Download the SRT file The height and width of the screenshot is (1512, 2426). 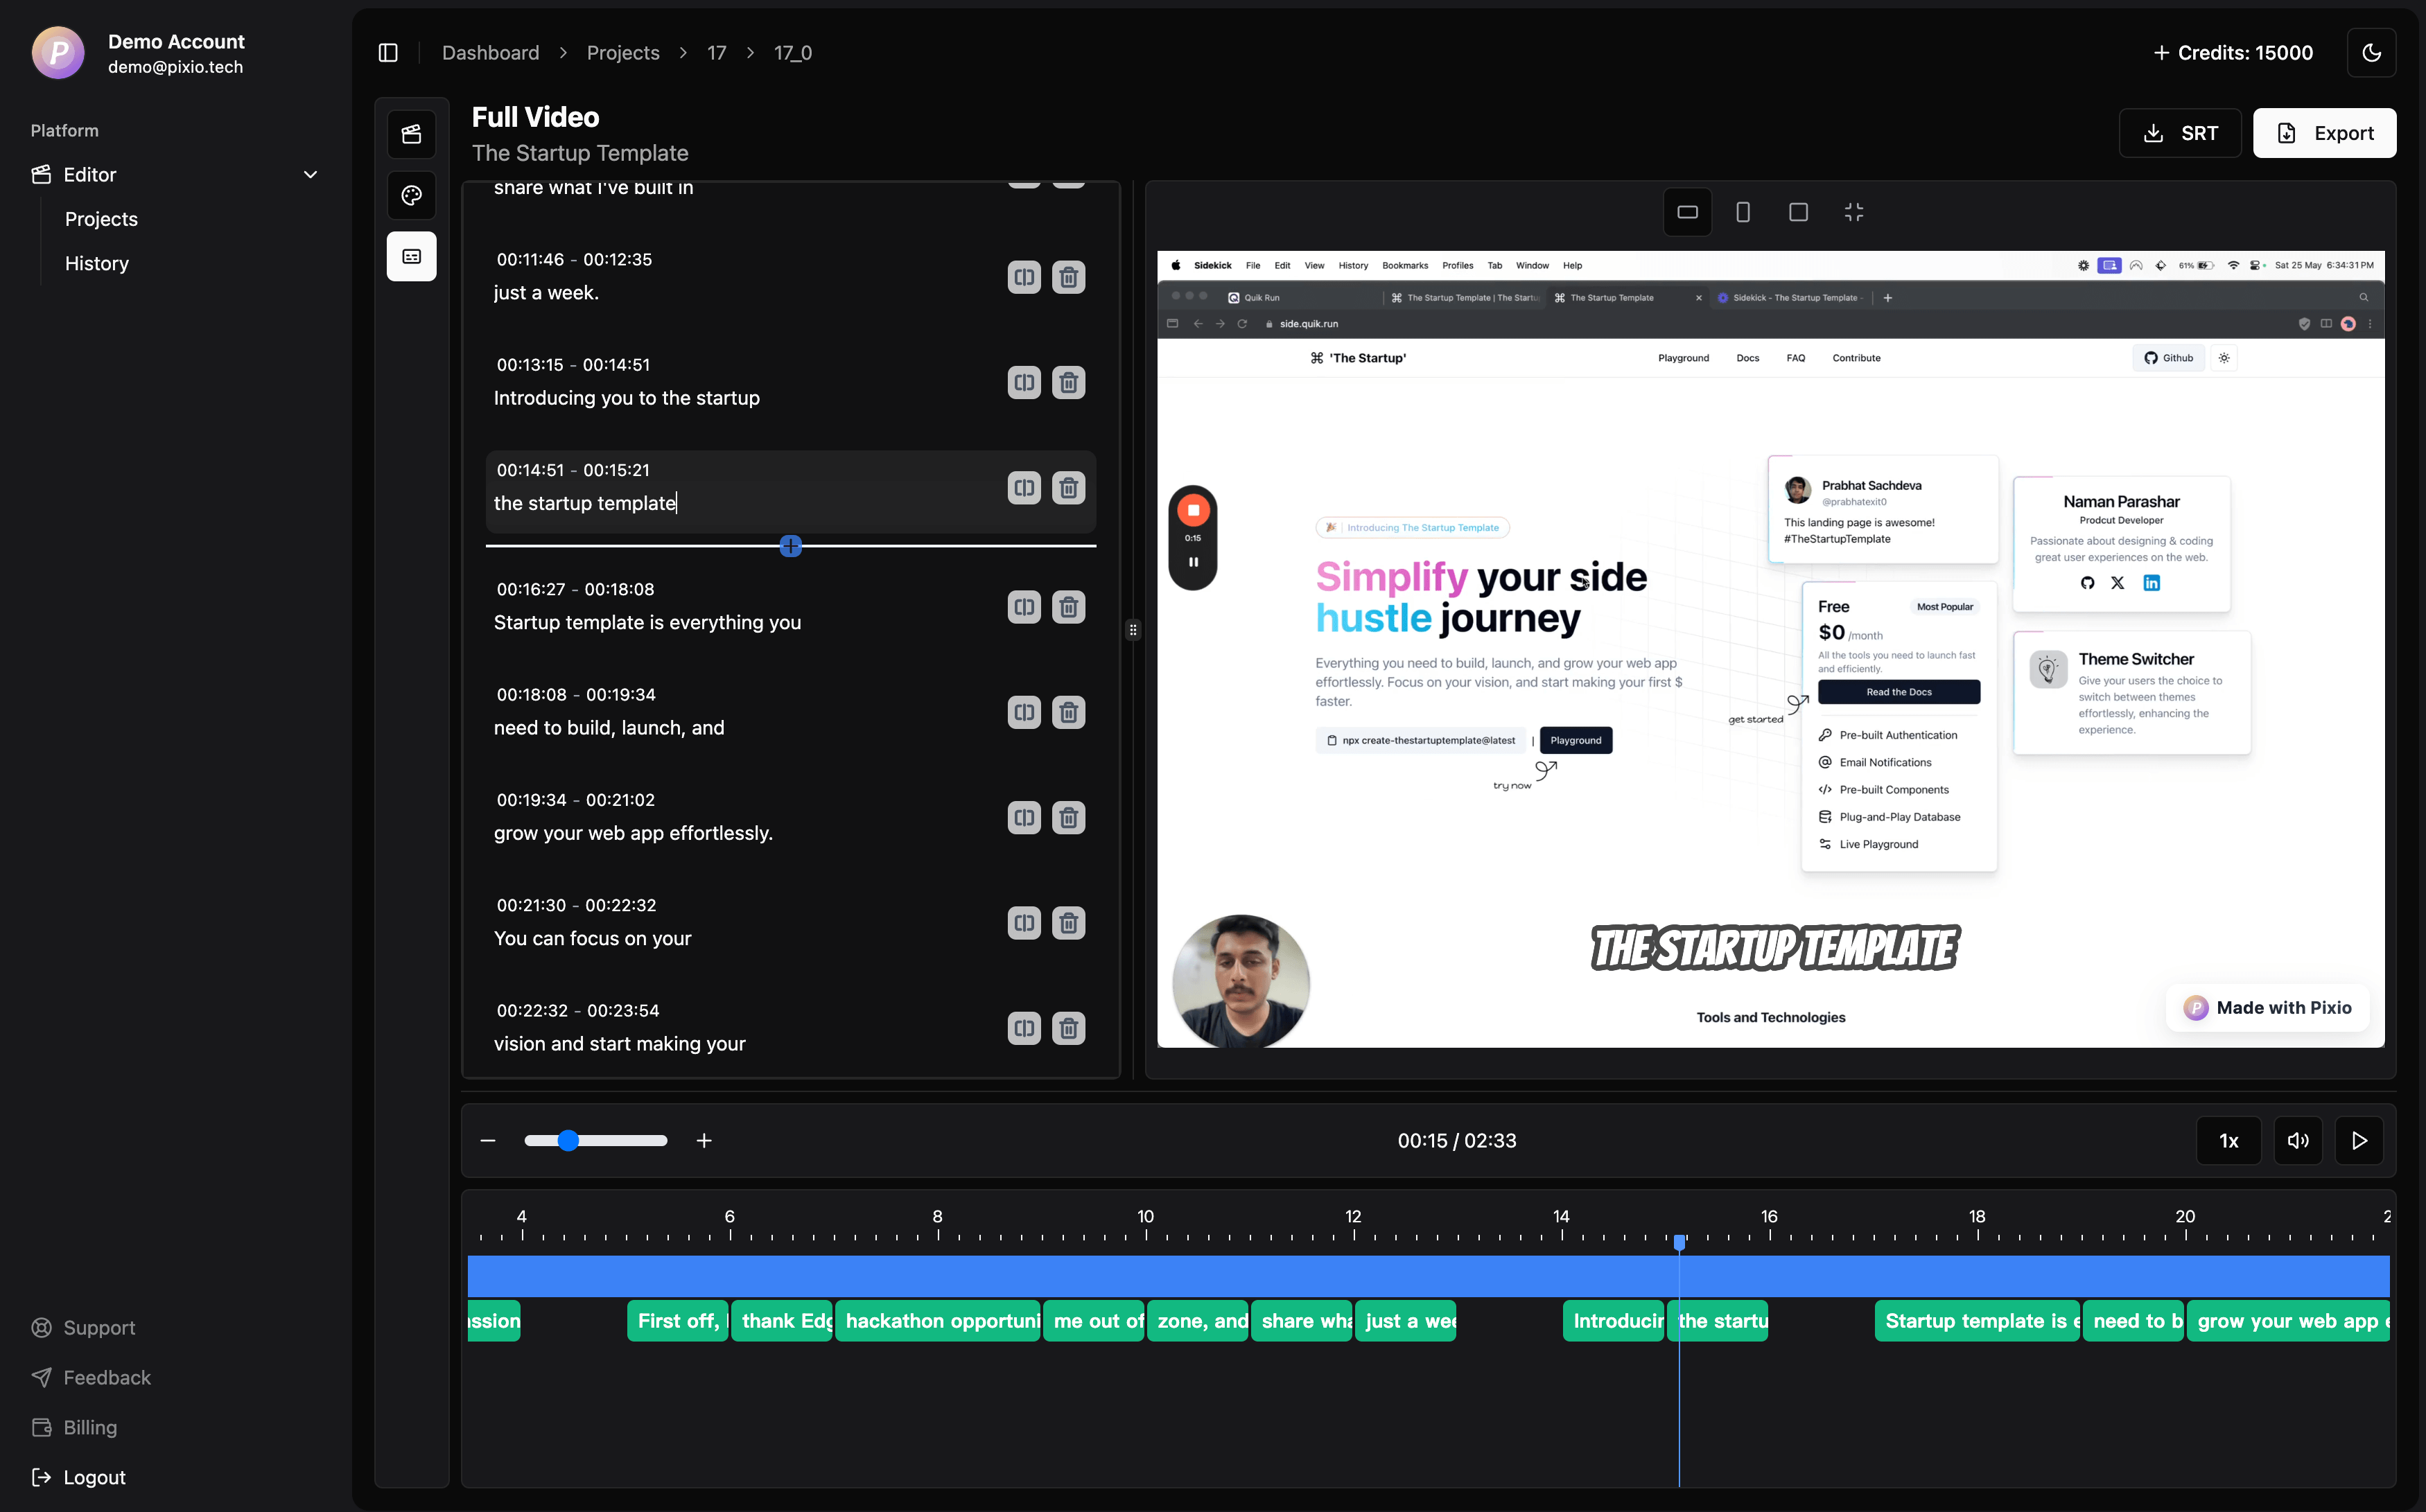pyautogui.click(x=2180, y=133)
